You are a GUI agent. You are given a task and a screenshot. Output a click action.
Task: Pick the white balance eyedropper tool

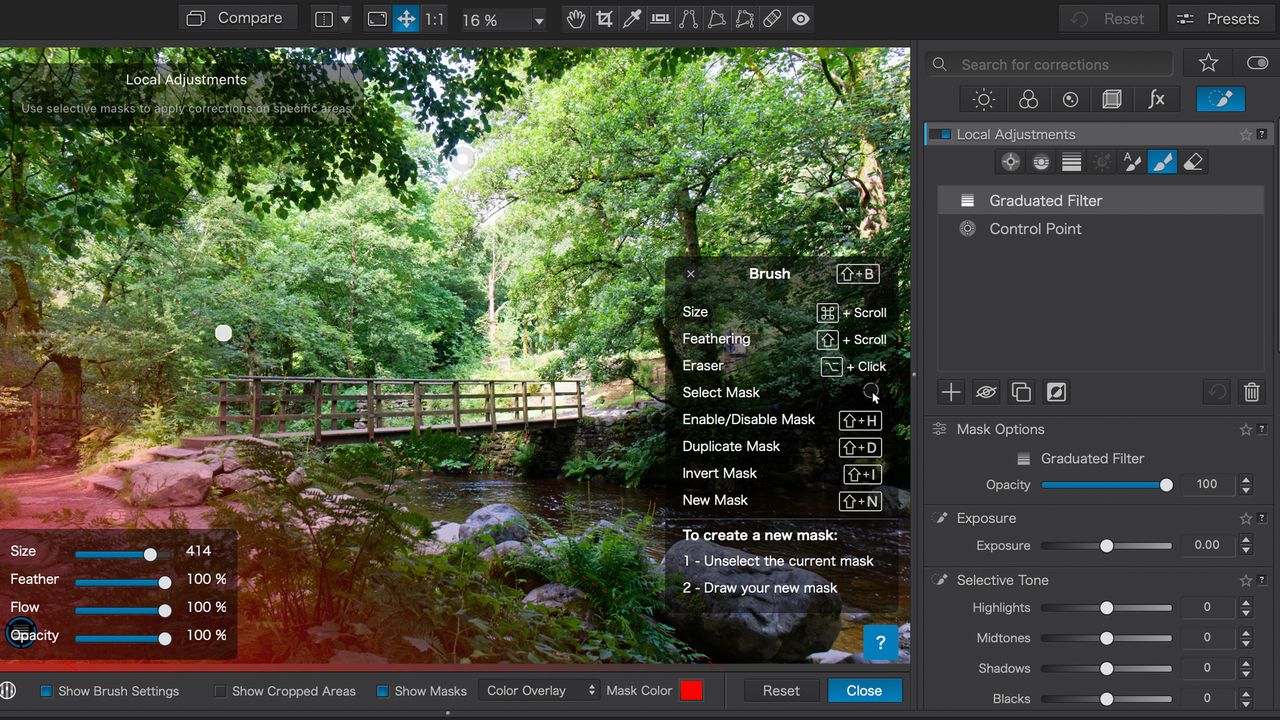(x=632, y=19)
